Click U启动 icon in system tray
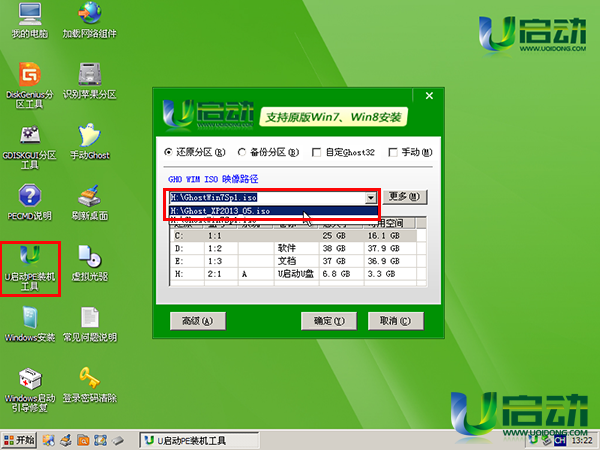 click(533, 440)
